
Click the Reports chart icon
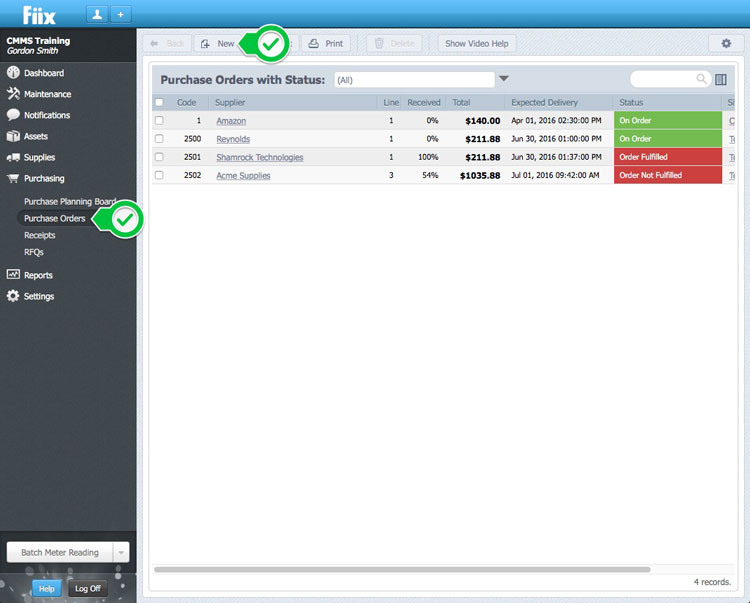click(x=13, y=274)
